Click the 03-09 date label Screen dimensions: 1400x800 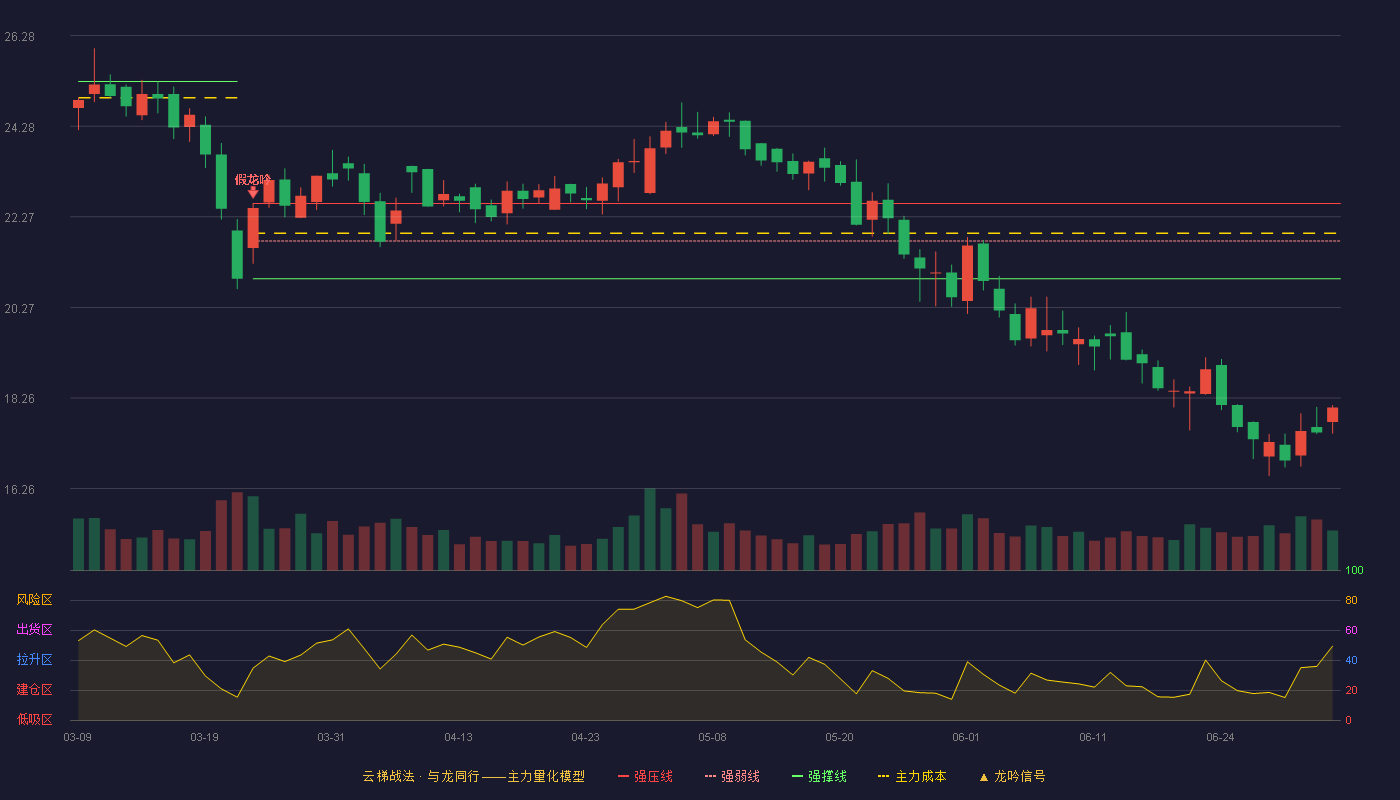78,737
